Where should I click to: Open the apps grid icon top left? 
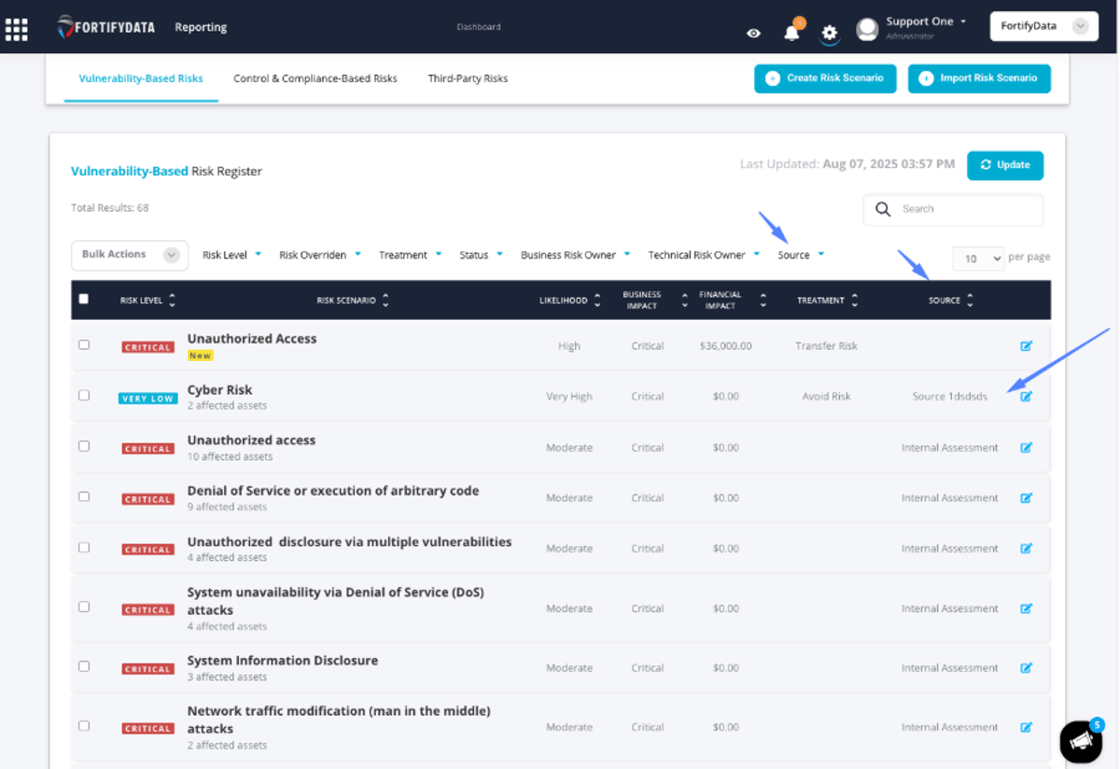click(17, 27)
